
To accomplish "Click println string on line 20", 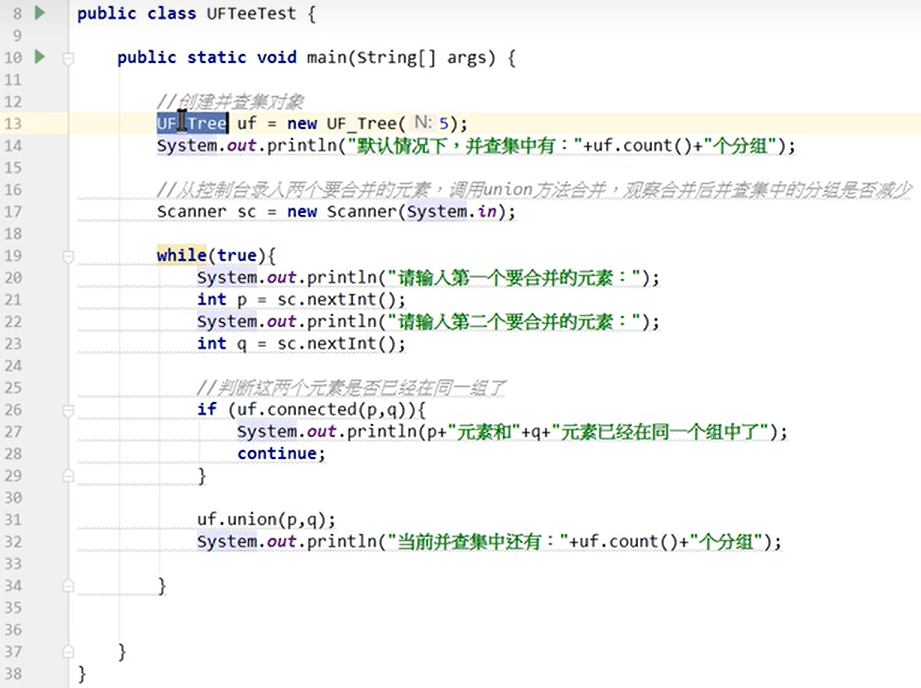I will click(515, 277).
